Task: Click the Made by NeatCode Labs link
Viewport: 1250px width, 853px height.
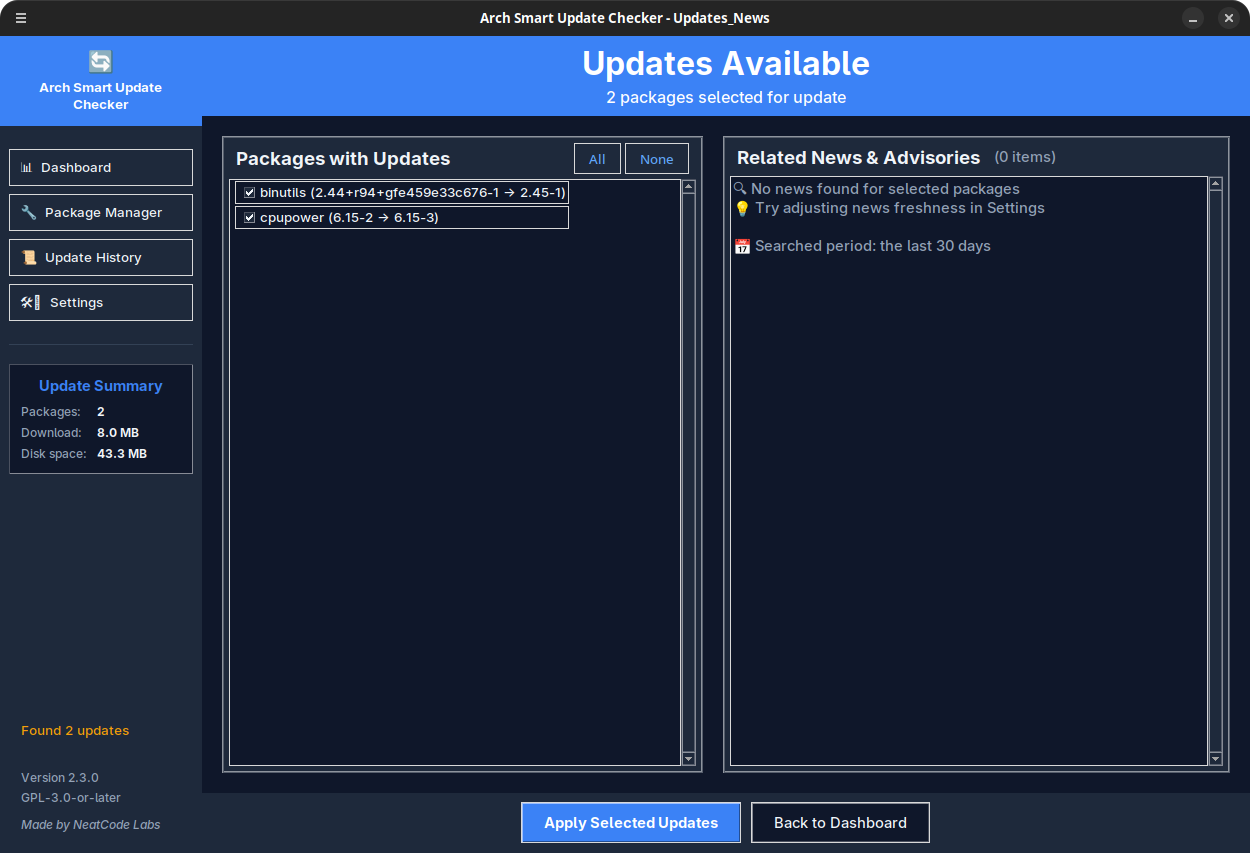Action: coord(90,824)
